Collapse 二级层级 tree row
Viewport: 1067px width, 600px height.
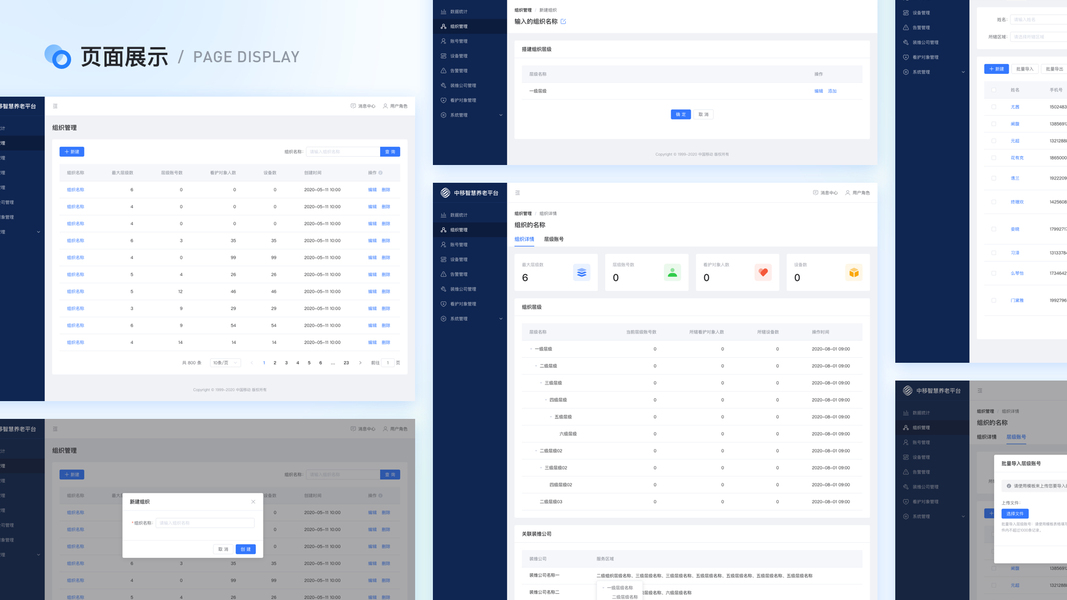536,366
